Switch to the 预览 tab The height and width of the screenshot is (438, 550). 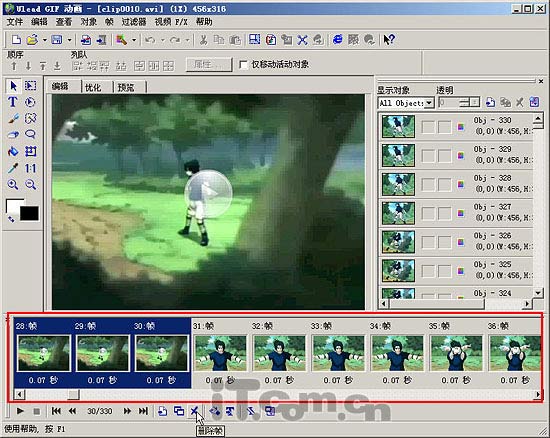[x=127, y=87]
